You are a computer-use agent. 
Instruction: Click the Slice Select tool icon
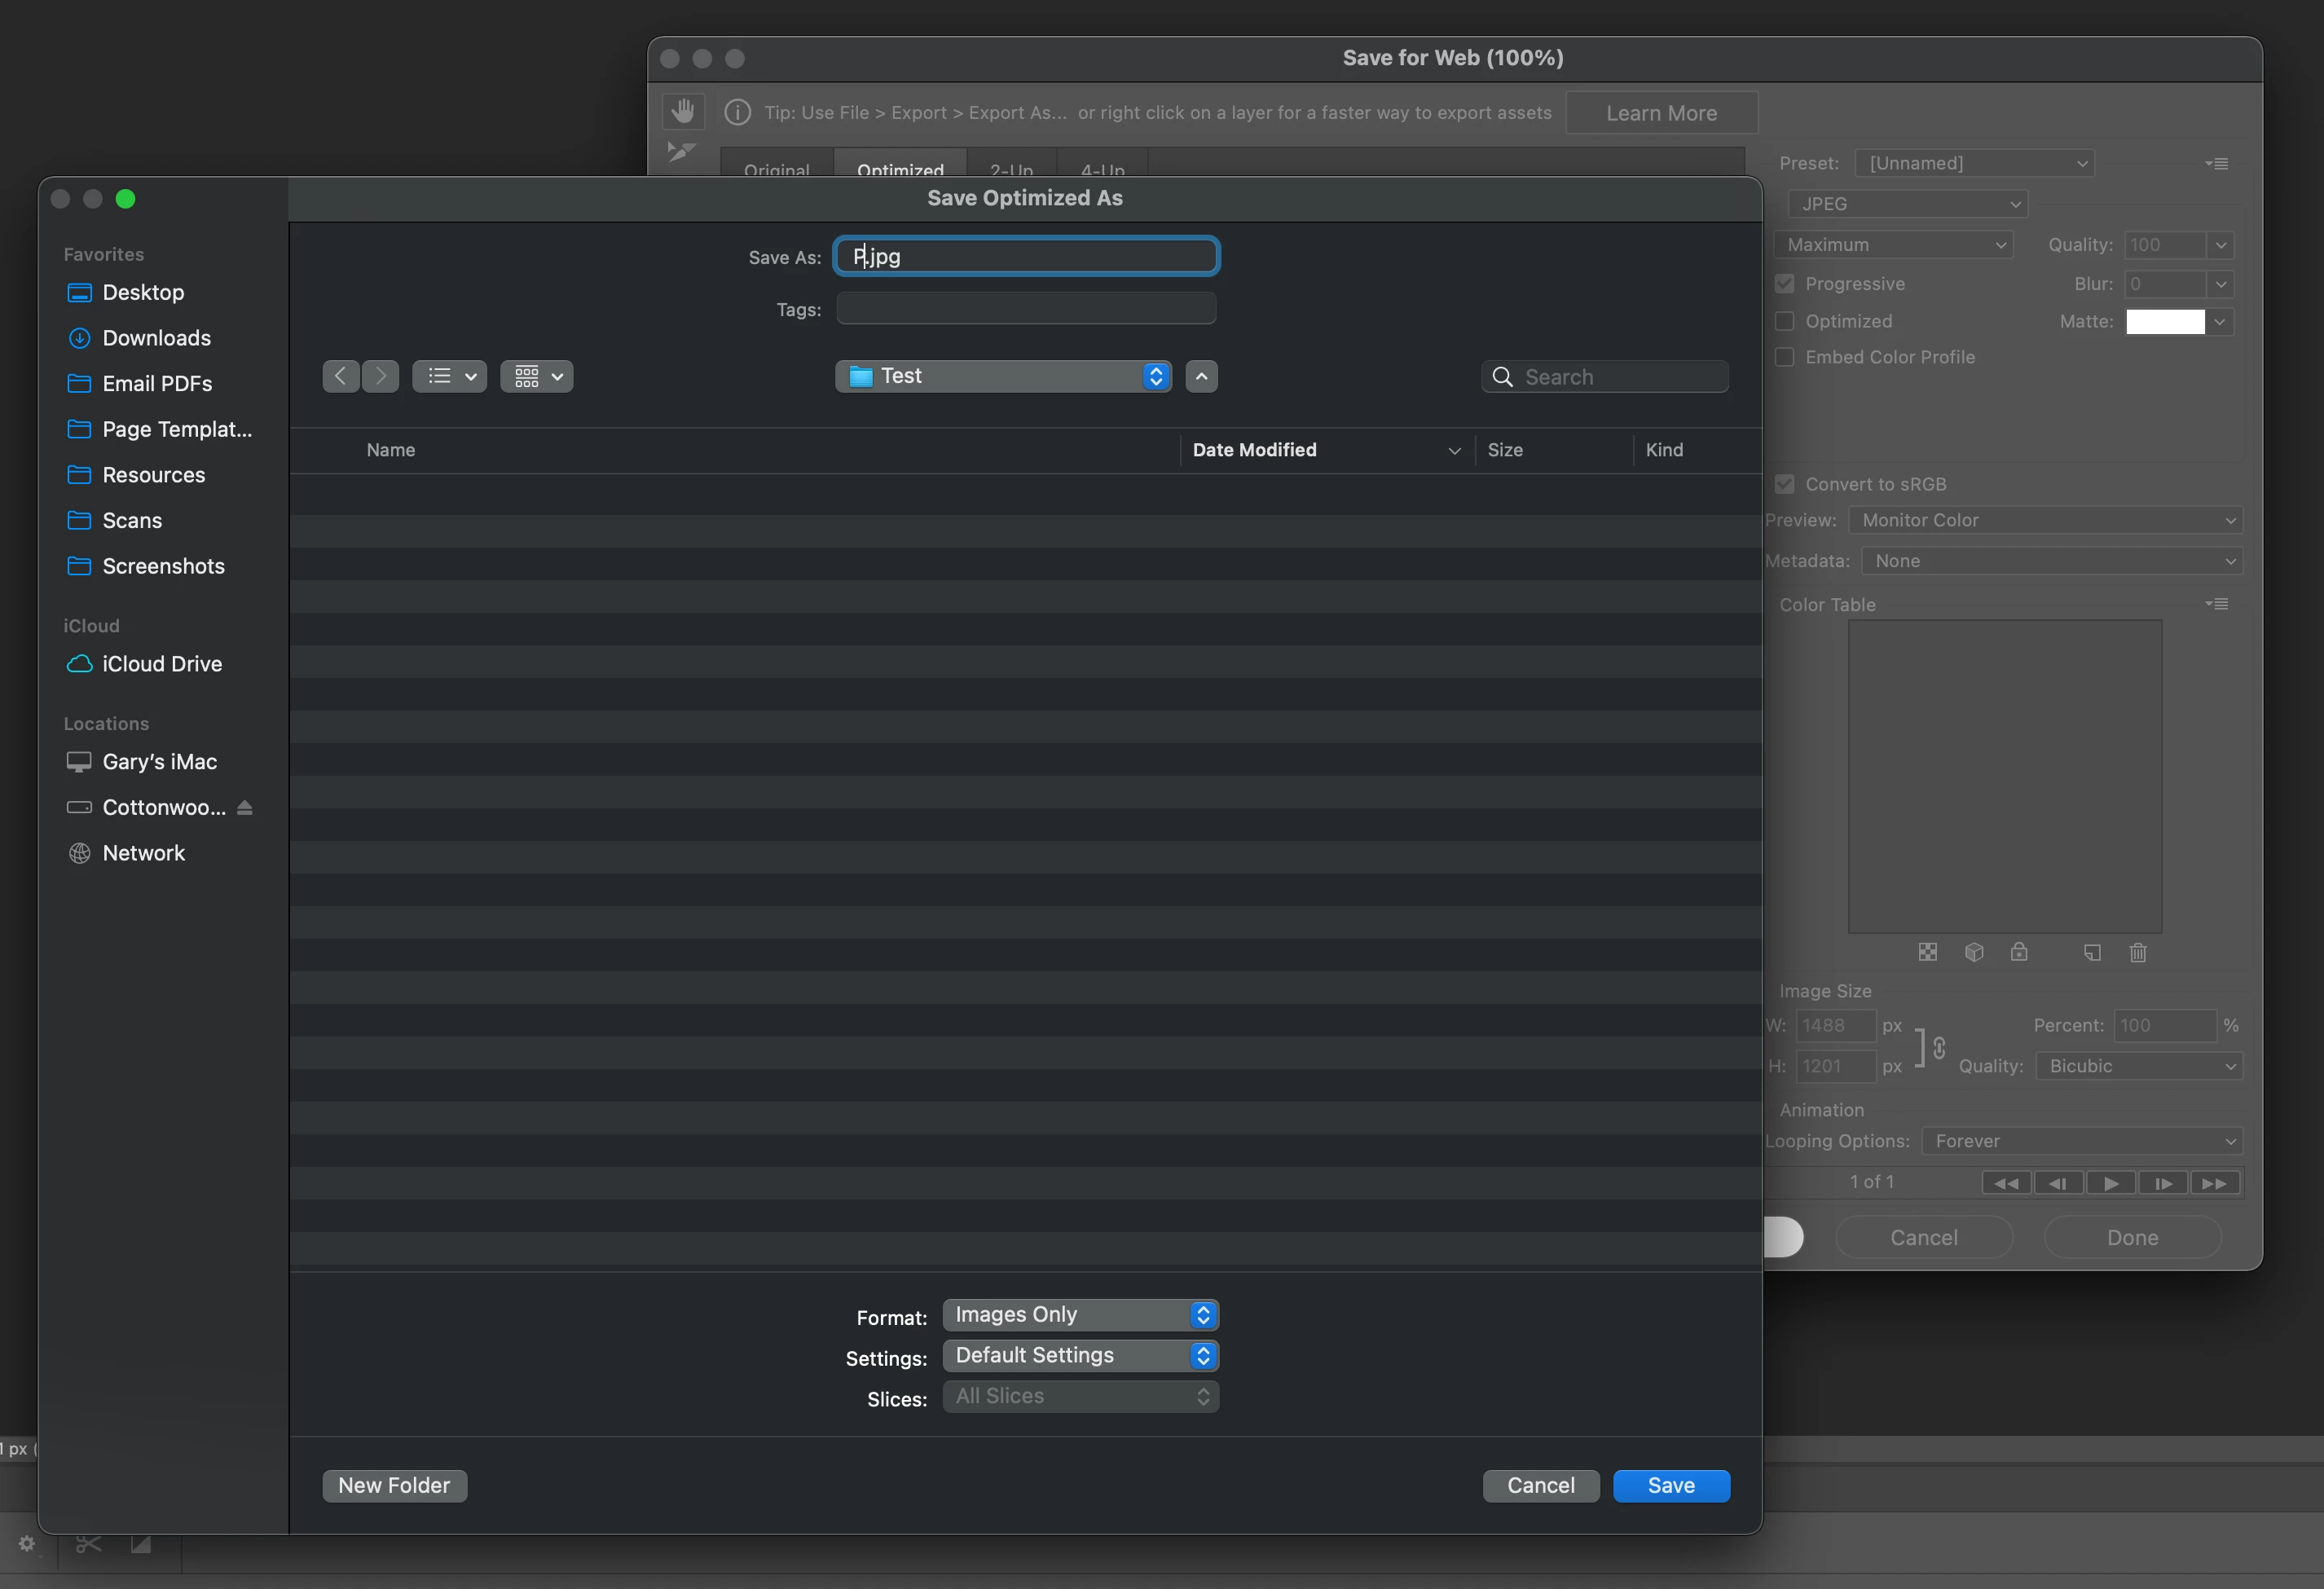(681, 152)
